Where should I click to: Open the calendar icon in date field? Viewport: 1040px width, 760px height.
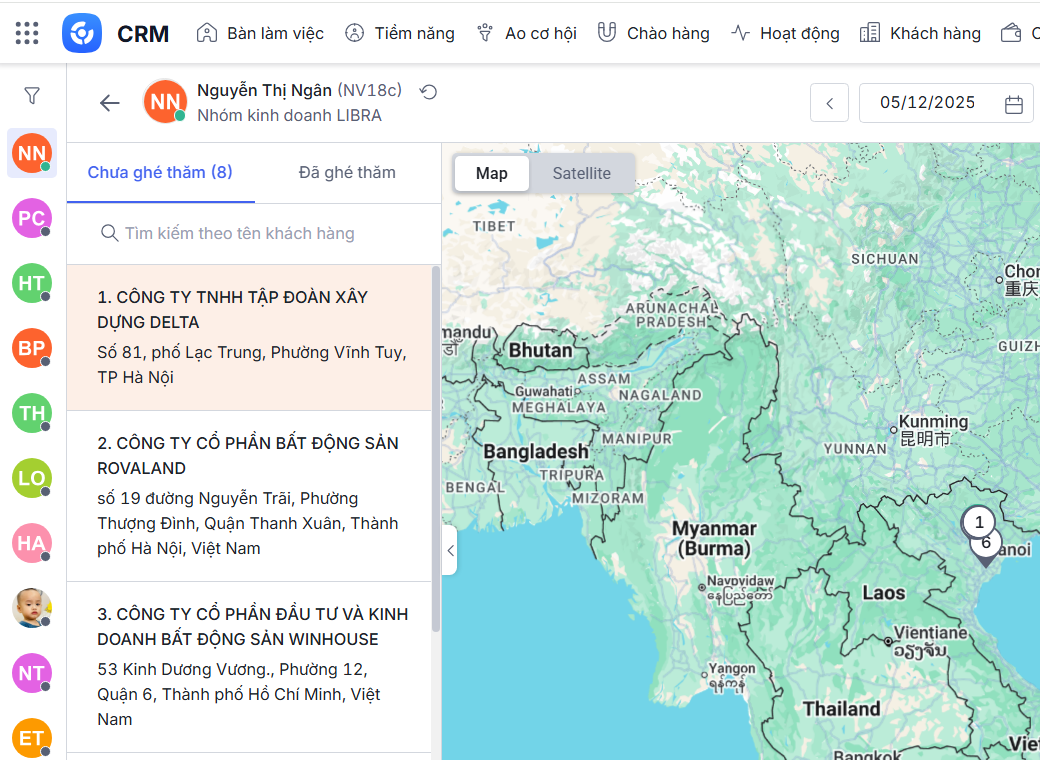pyautogui.click(x=1013, y=104)
